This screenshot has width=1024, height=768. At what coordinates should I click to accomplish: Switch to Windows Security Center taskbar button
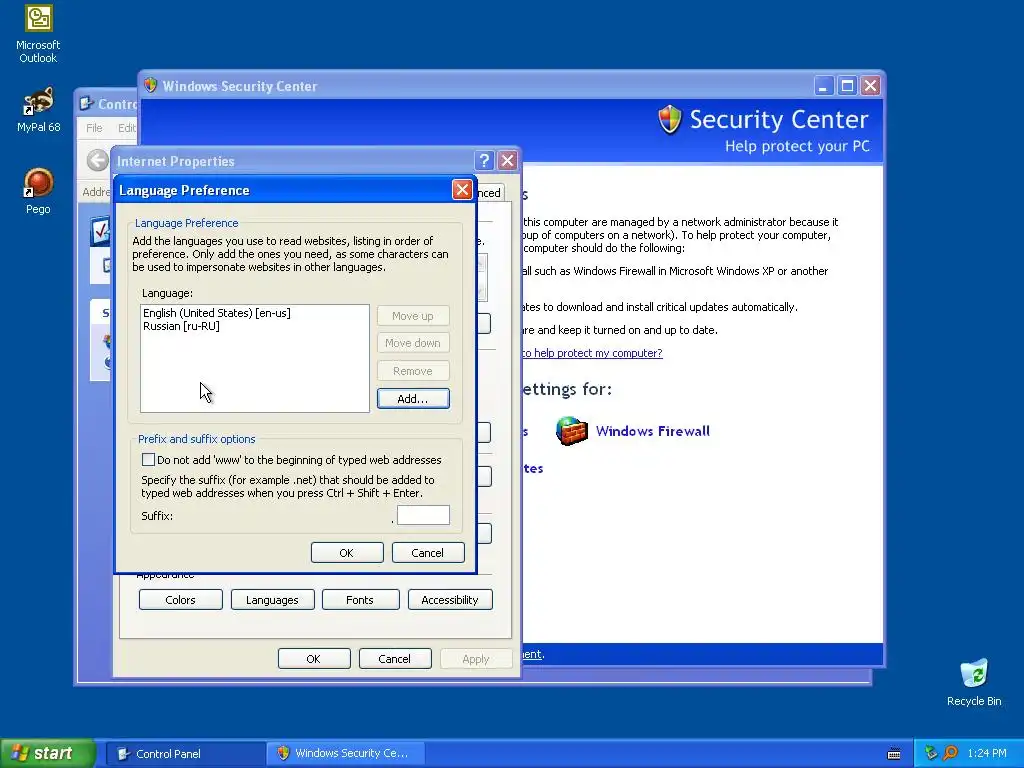pyautogui.click(x=346, y=754)
